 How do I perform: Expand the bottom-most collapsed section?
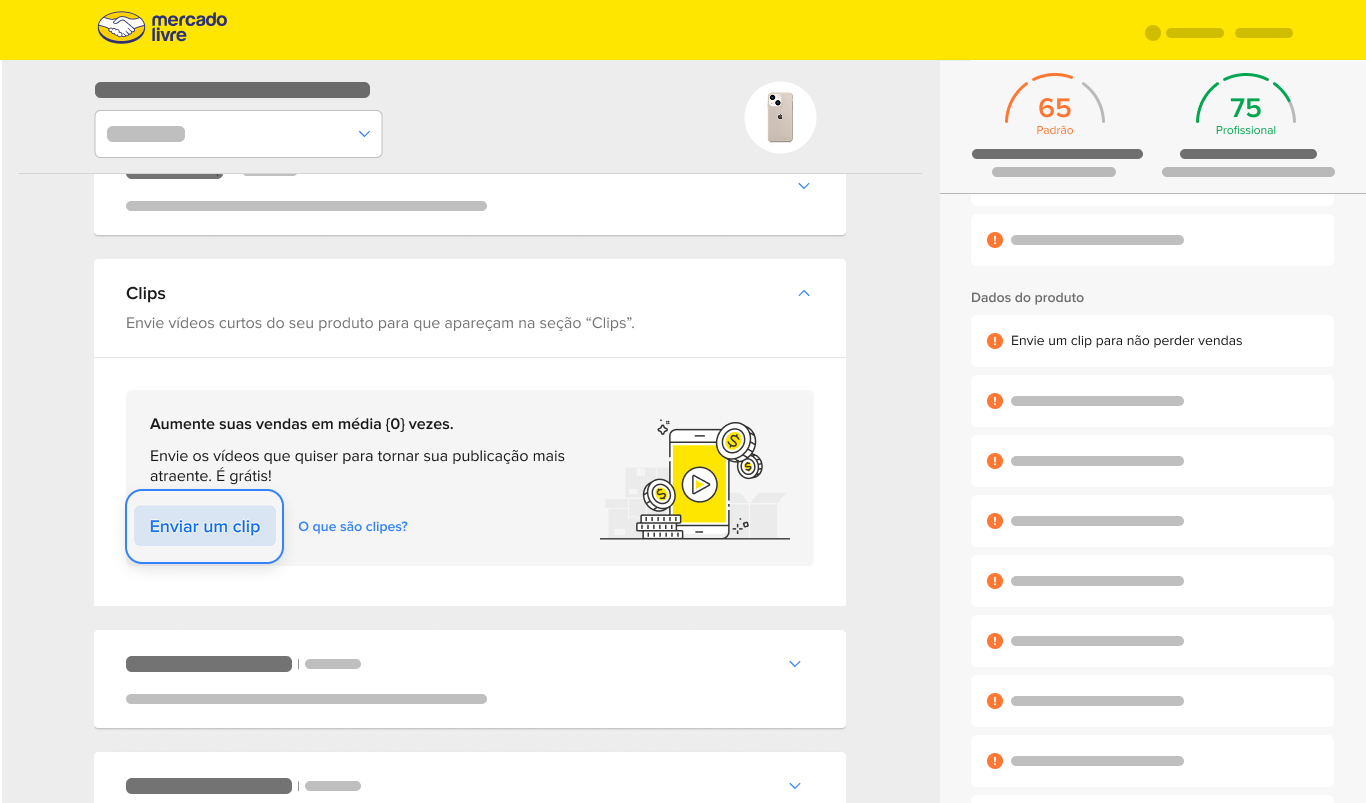click(795, 786)
